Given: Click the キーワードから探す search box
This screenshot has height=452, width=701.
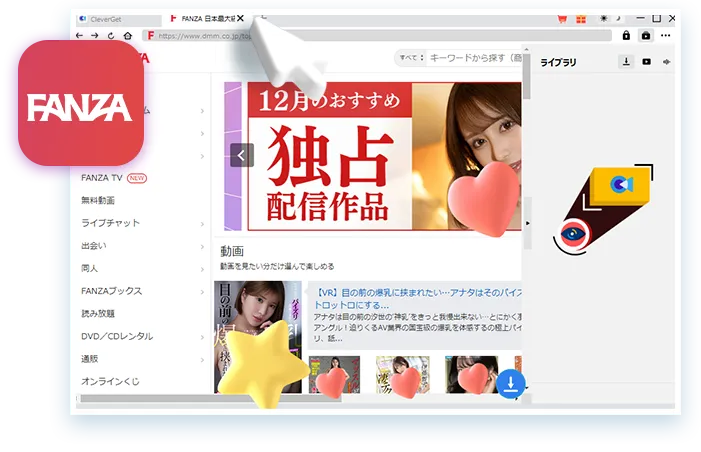Looking at the screenshot, I should (x=475, y=58).
